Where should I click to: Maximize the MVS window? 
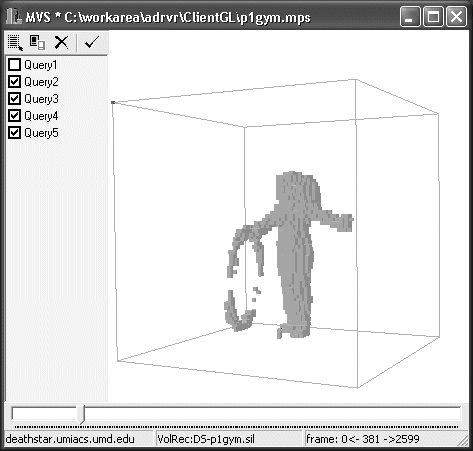click(x=433, y=16)
